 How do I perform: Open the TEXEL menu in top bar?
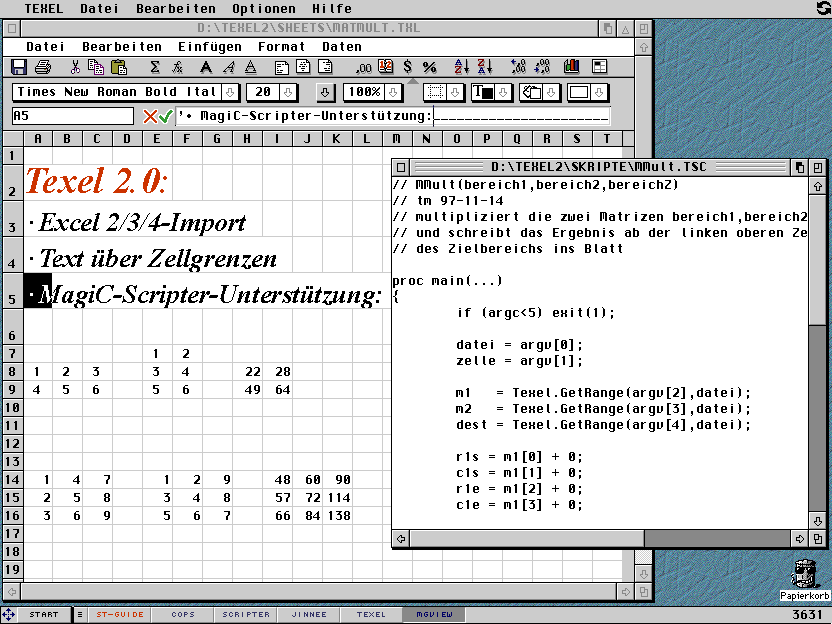tap(44, 8)
